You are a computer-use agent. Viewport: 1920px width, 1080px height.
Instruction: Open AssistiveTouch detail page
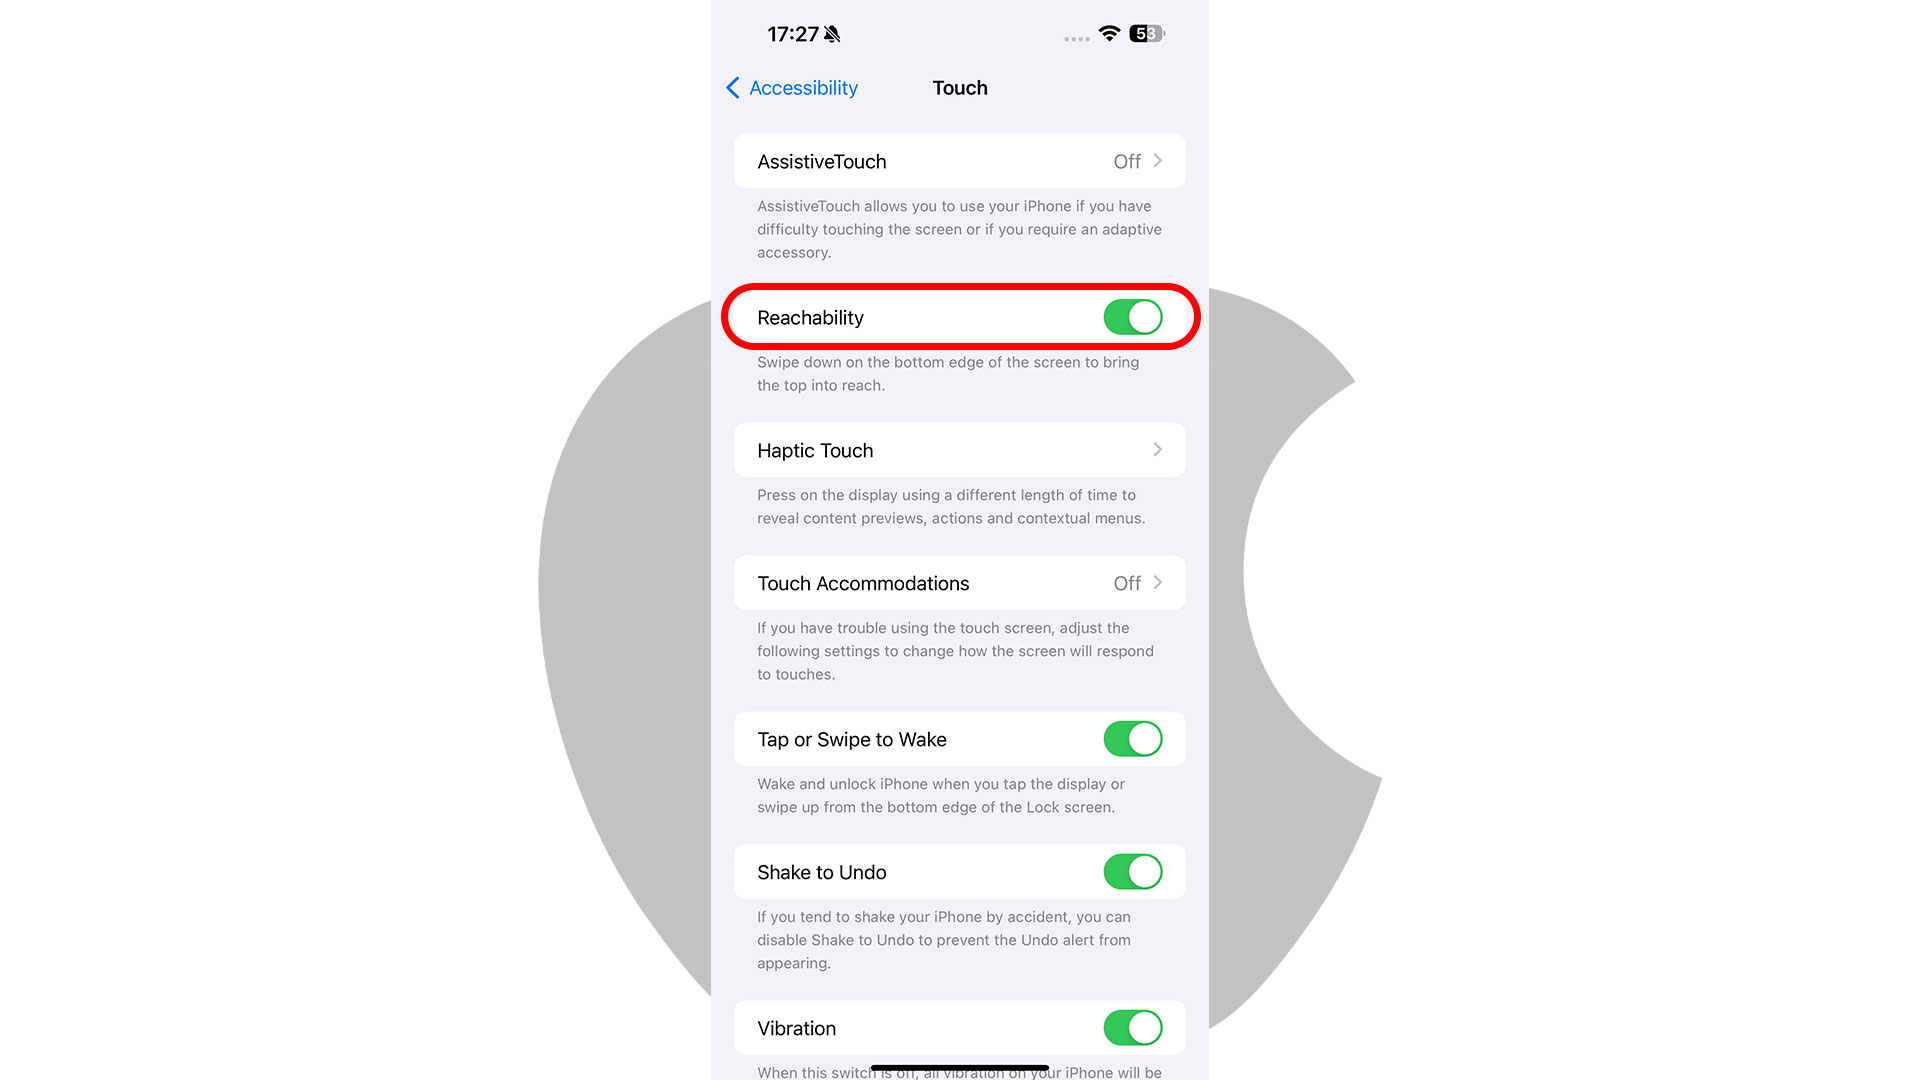(x=959, y=161)
